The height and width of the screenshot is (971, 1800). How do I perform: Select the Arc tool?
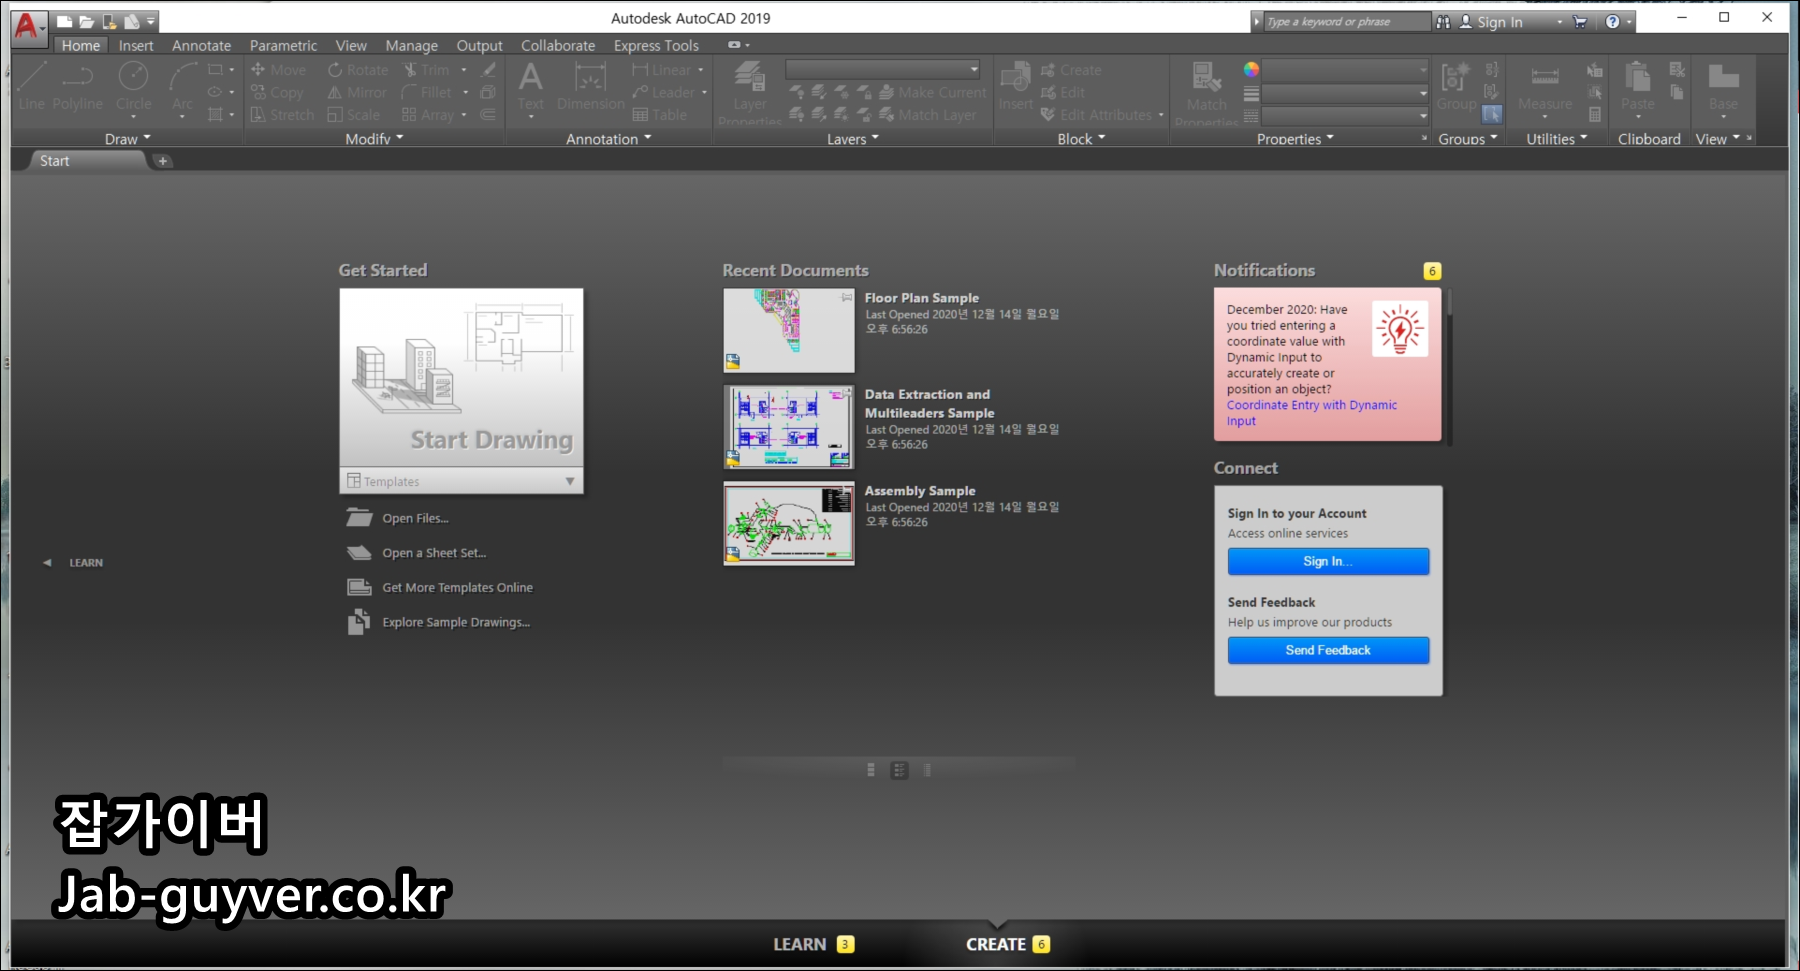point(182,88)
